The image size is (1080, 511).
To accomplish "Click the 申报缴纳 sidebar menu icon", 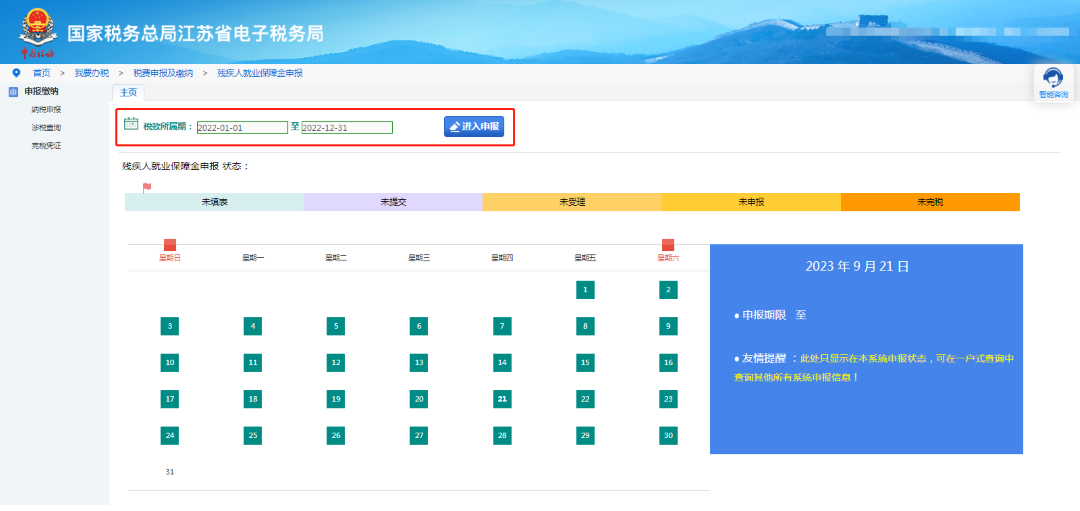I will coord(14,92).
